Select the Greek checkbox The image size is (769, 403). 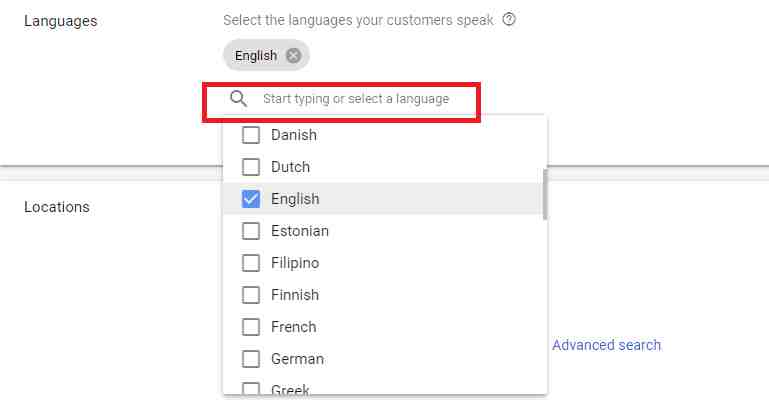(x=251, y=389)
